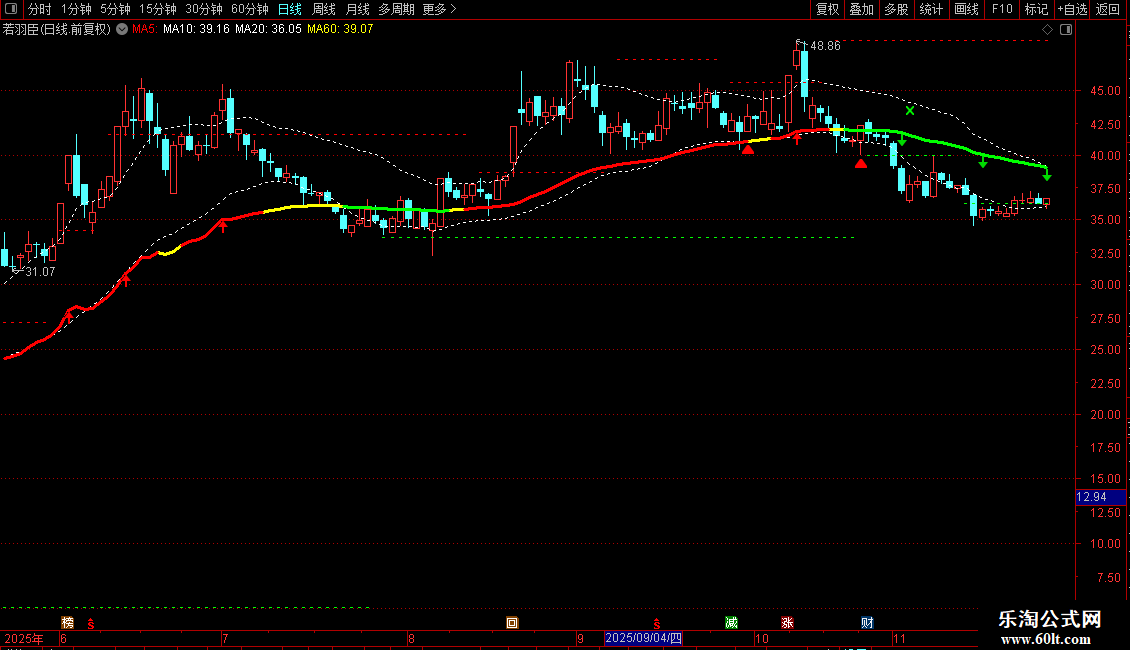This screenshot has height=650, width=1130.
Task: Click the red triangle marker near late October
Action: pyautogui.click(x=861, y=164)
